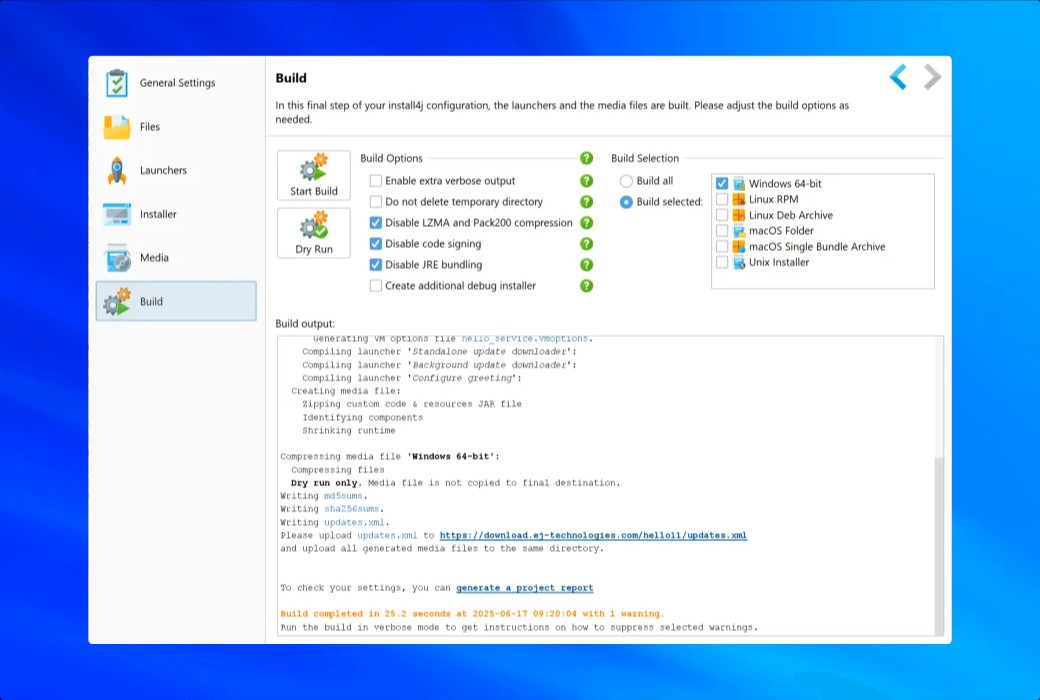Click the macOS Single Bundle Archive label

817,247
